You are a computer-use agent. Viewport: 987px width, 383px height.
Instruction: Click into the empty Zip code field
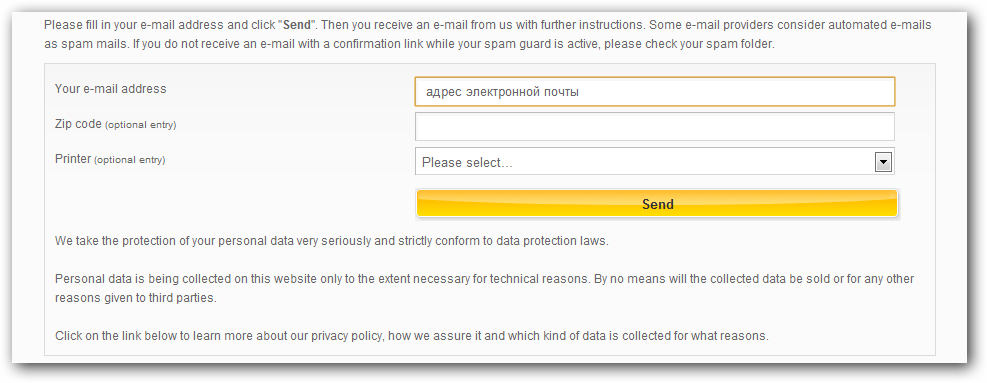tap(655, 127)
